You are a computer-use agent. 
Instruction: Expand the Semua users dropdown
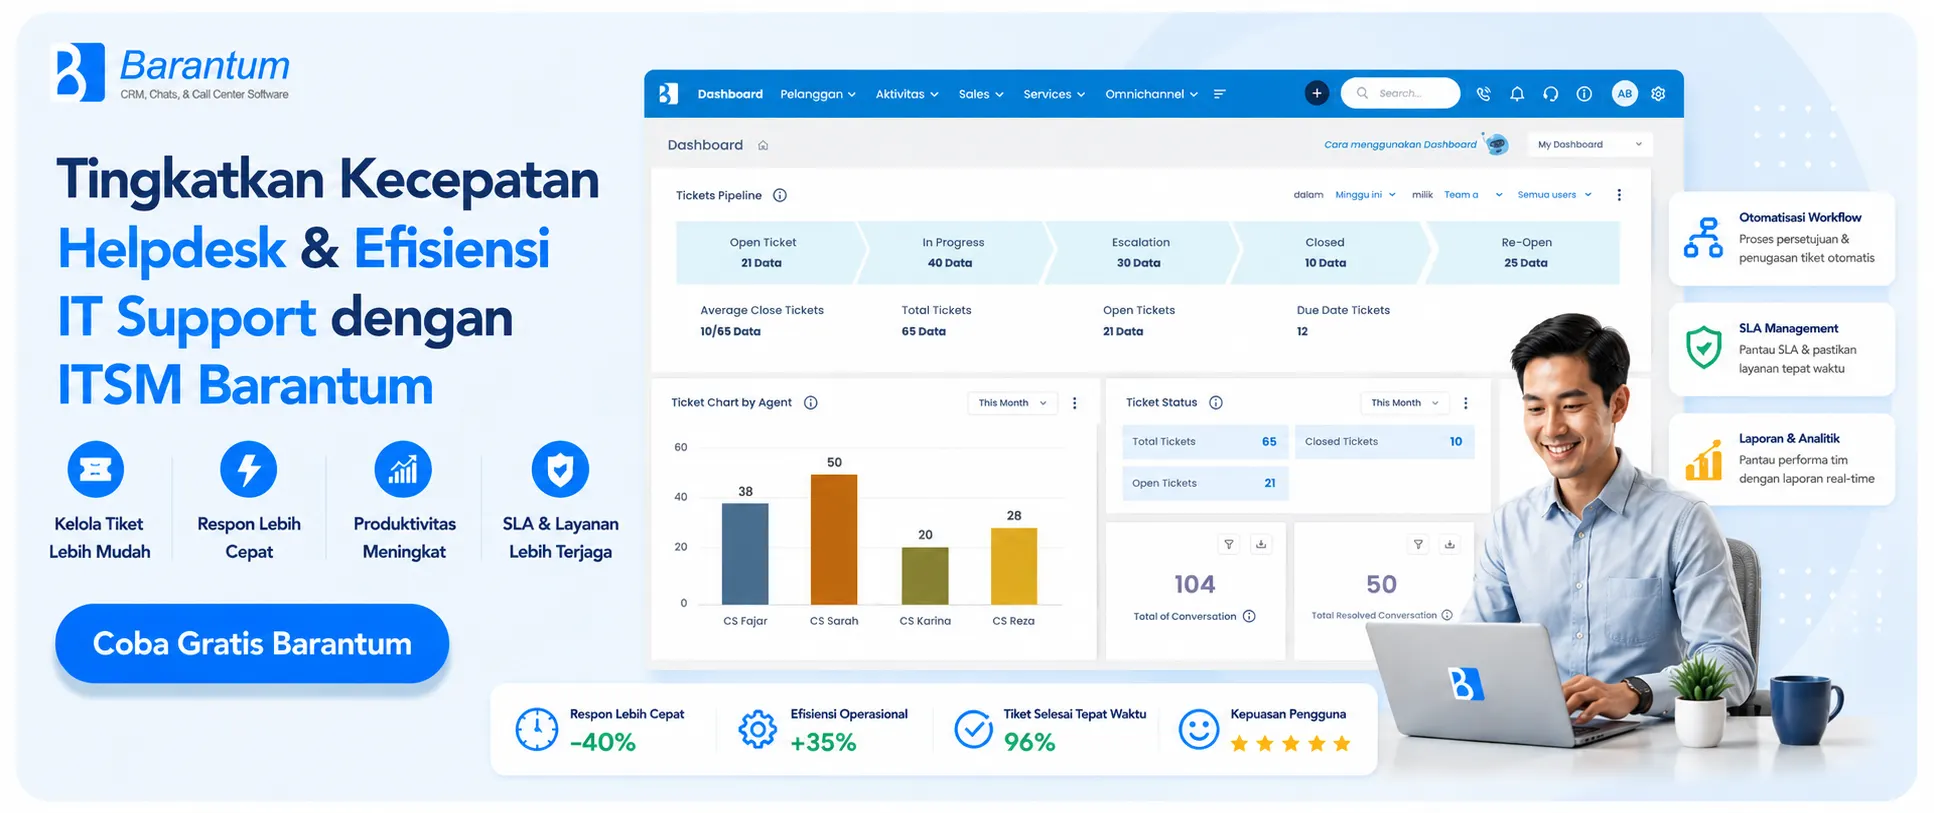1554,195
